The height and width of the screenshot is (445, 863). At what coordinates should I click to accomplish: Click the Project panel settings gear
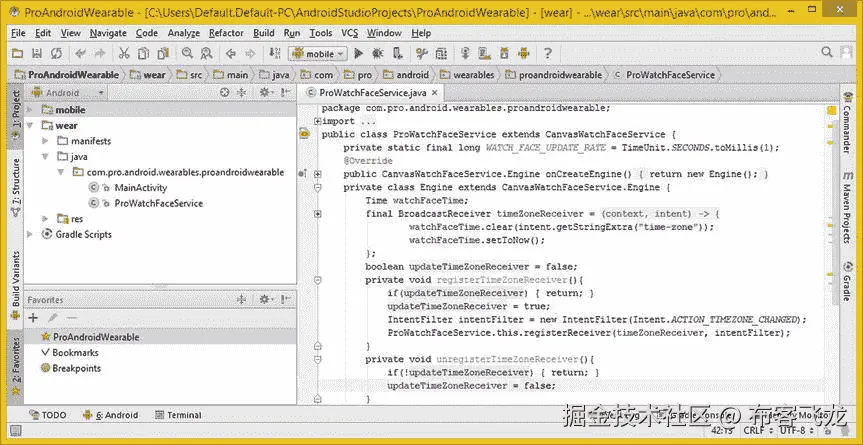click(264, 93)
